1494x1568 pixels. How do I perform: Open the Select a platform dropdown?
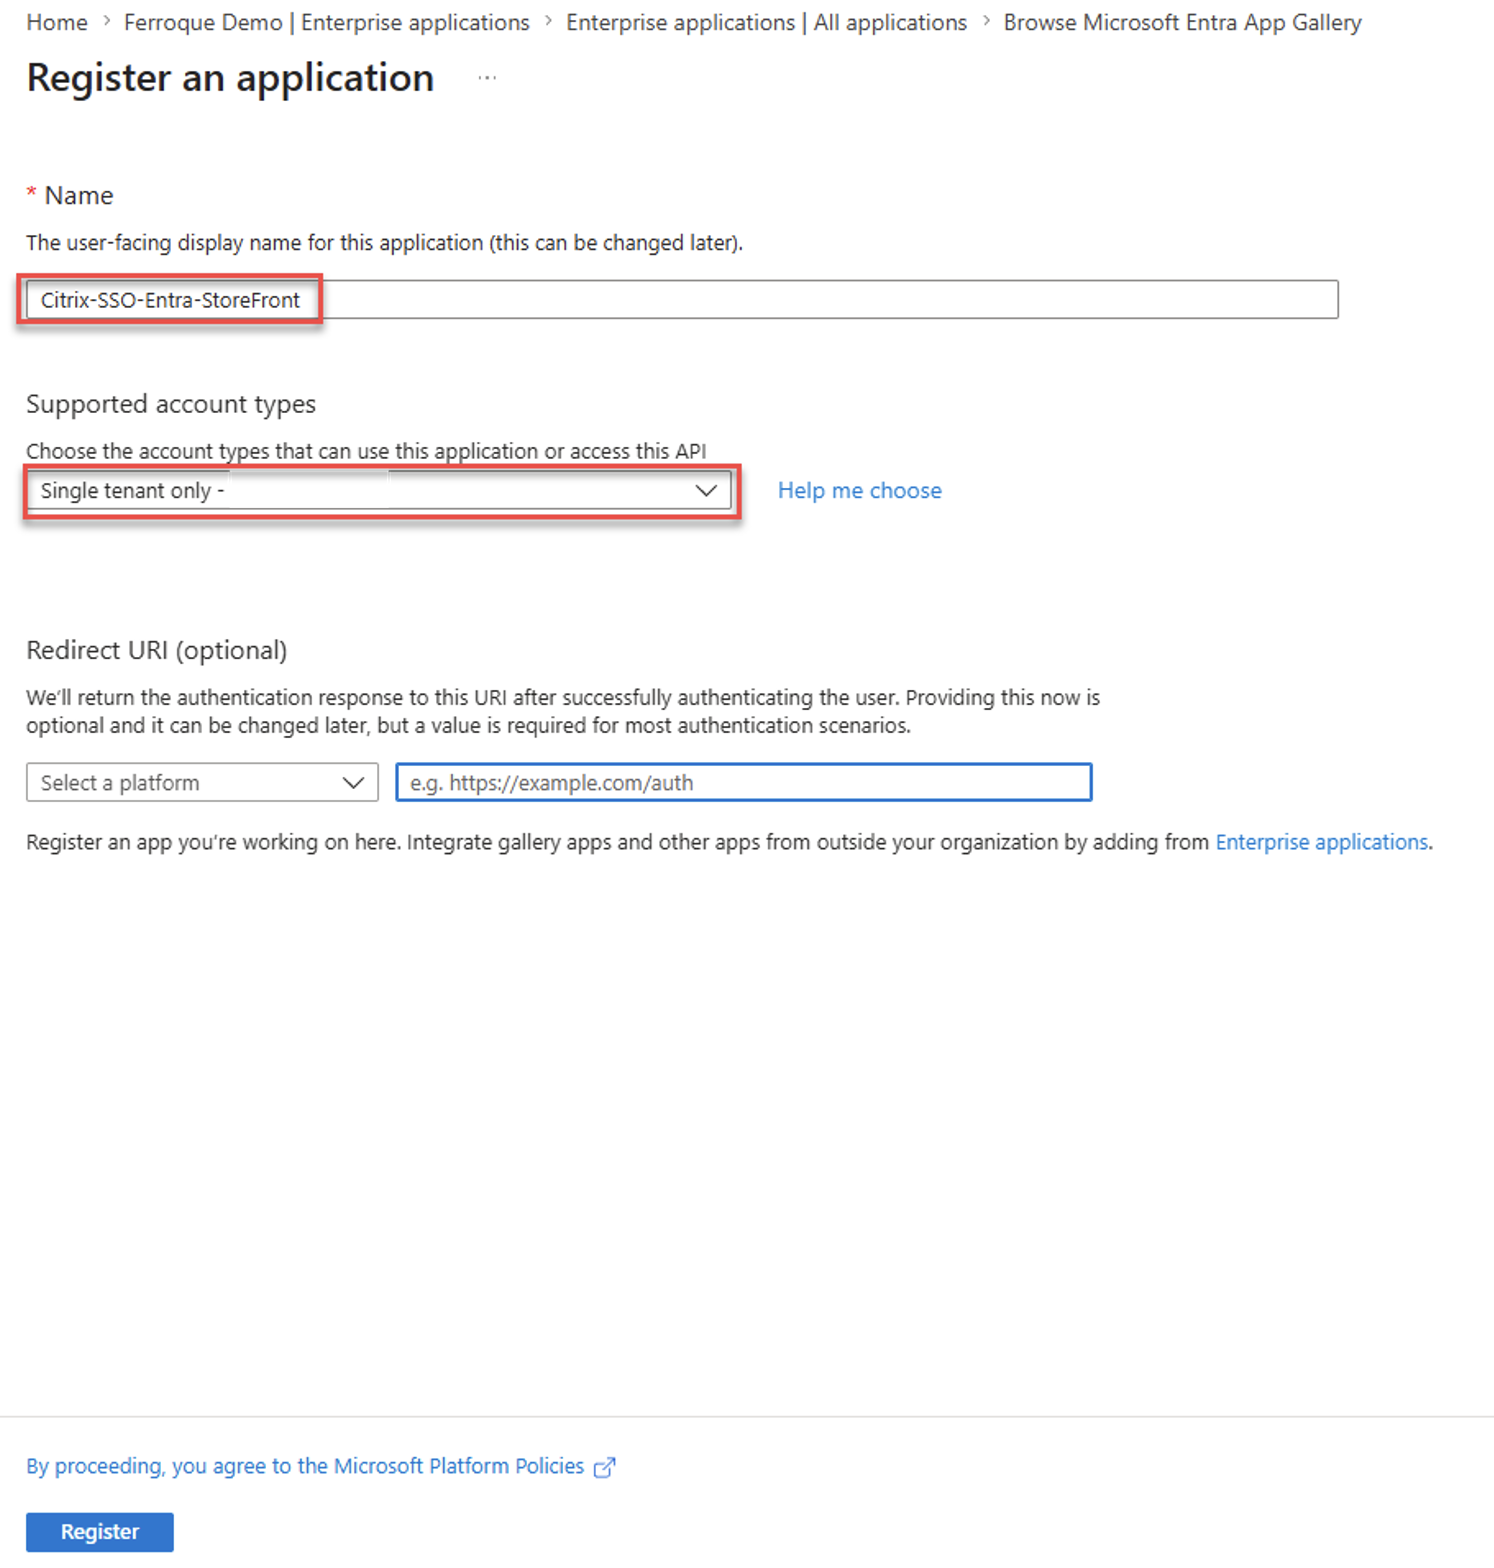(x=202, y=783)
